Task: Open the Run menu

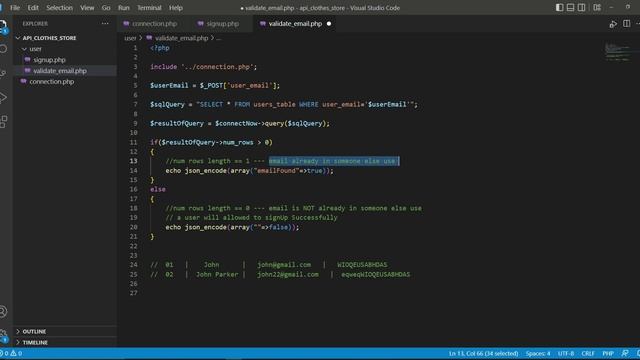Action: (124, 8)
